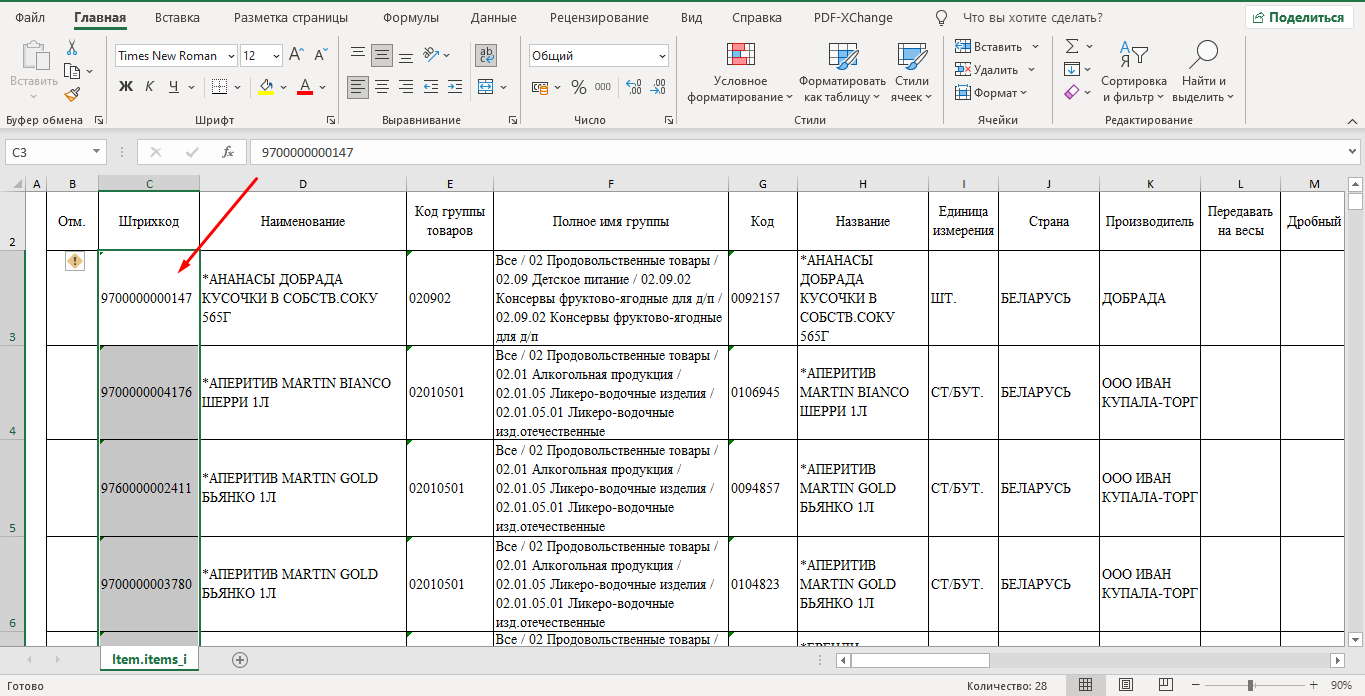Click the error warning icon in cell B3
This screenshot has height=696, width=1365.
[74, 260]
